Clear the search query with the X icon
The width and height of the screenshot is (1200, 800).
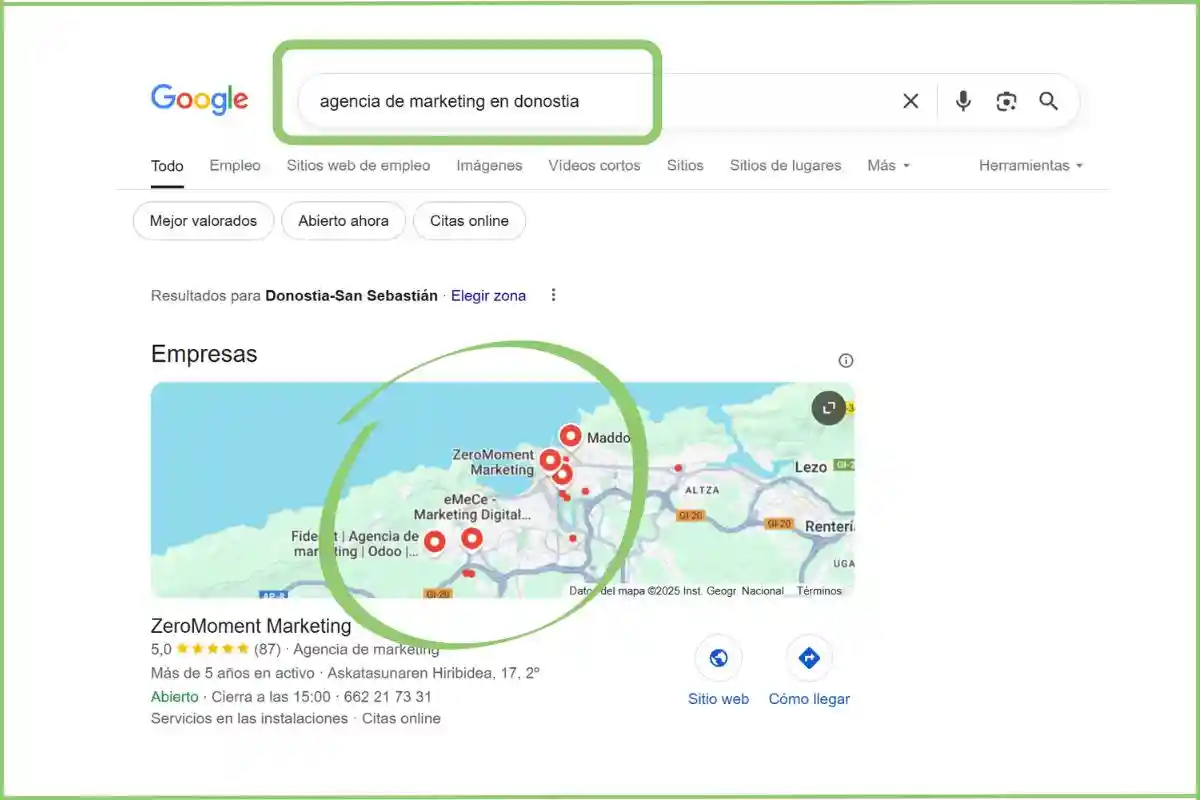pos(910,100)
